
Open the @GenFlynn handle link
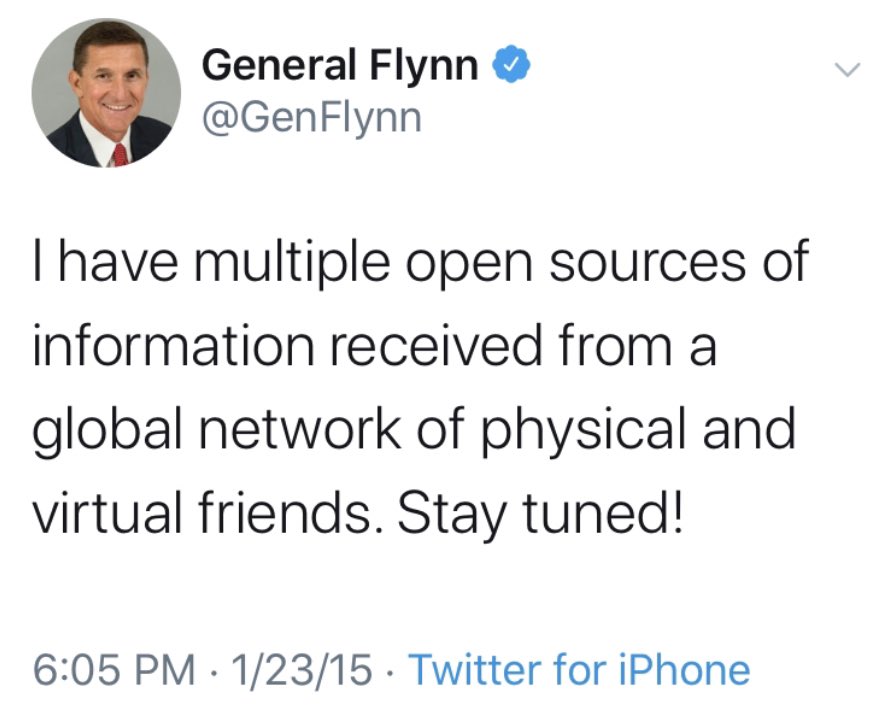coord(311,118)
